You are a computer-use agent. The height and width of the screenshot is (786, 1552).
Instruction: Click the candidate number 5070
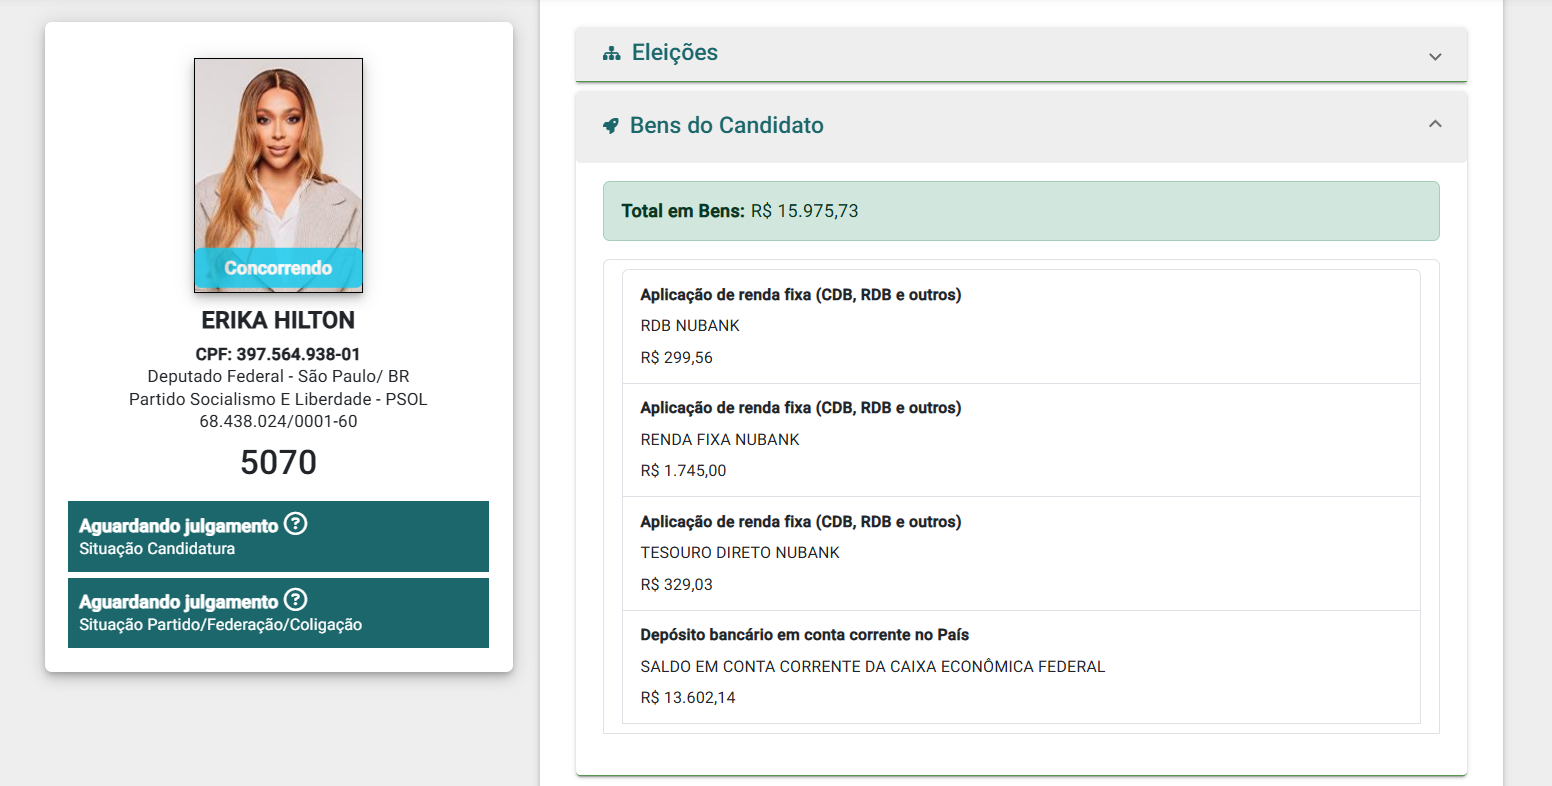tap(278, 462)
